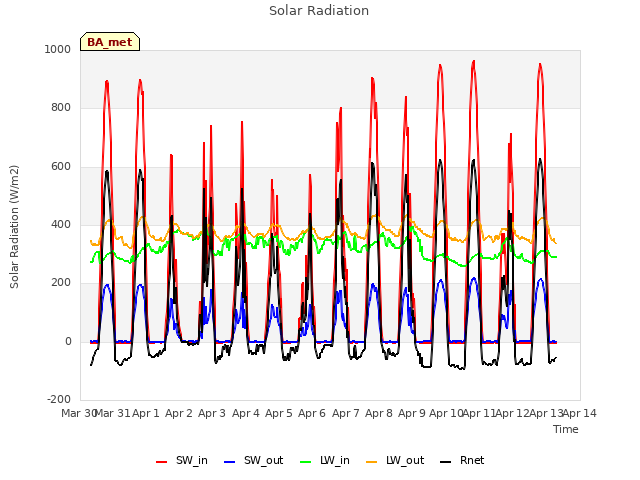Click the Apr 2 x-axis label
The height and width of the screenshot is (480, 640).
point(179,413)
